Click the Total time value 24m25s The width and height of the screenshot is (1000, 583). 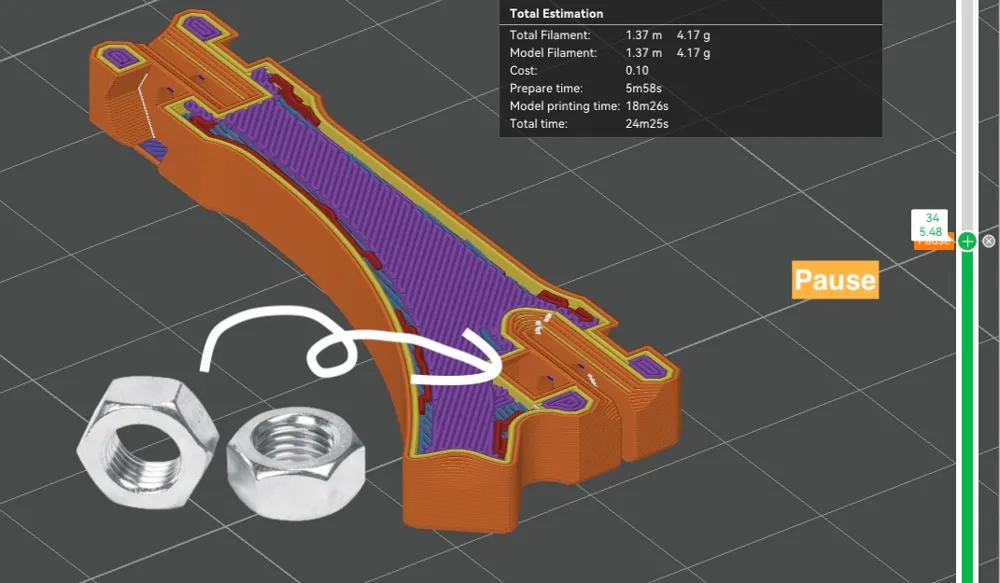click(647, 124)
